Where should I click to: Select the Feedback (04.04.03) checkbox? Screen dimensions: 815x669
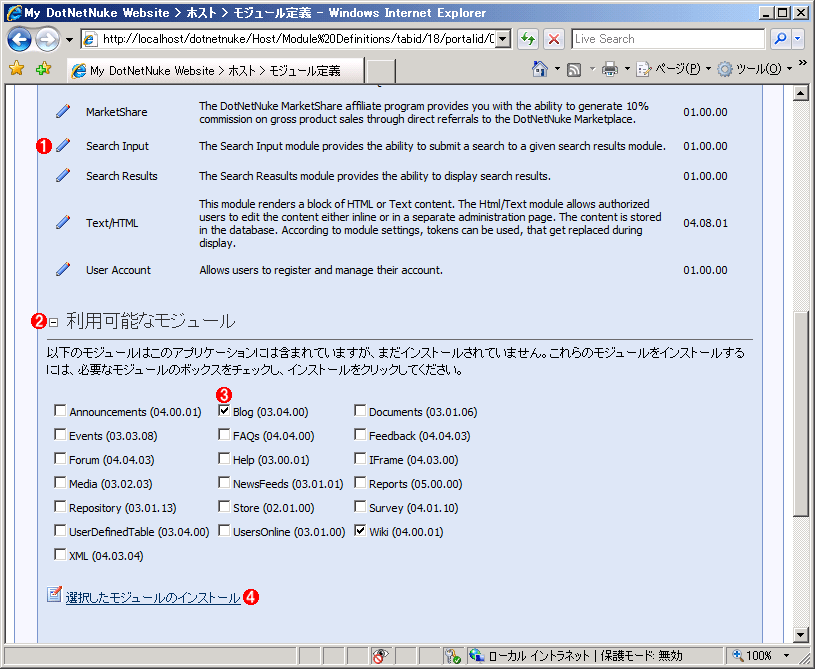360,435
